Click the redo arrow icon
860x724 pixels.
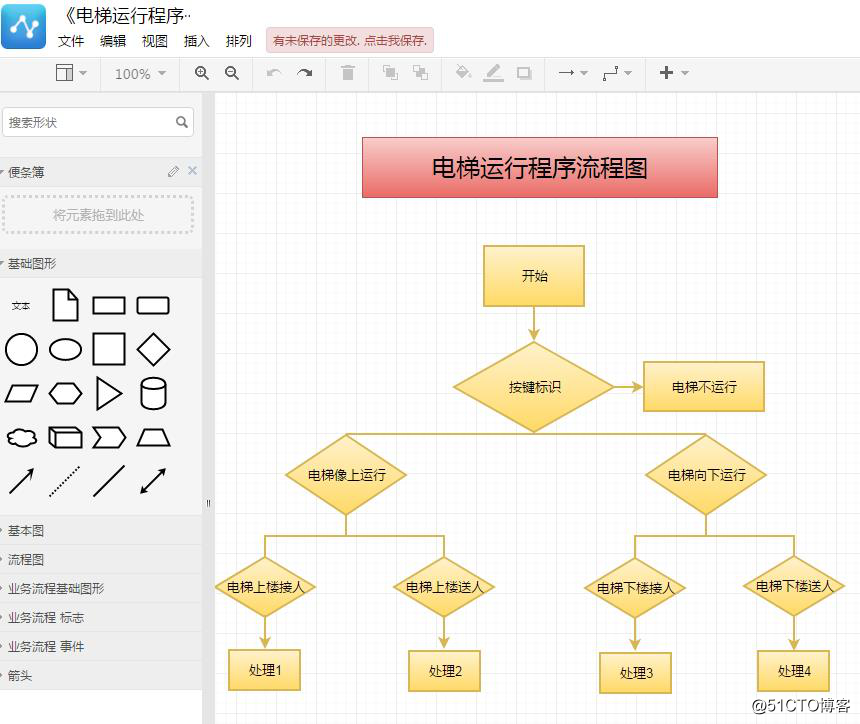click(304, 73)
